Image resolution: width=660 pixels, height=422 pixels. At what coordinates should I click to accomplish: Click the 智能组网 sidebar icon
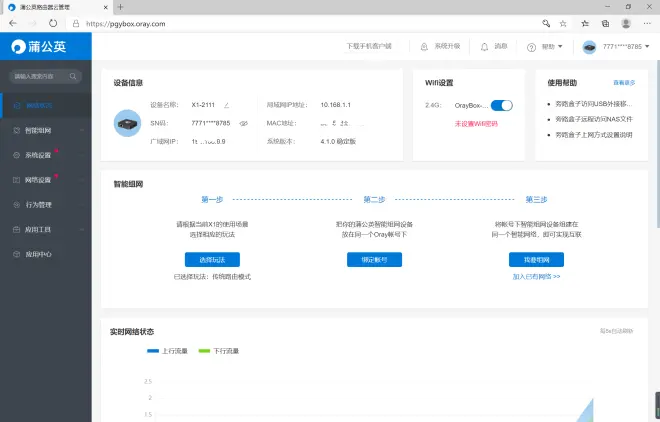coord(16,130)
